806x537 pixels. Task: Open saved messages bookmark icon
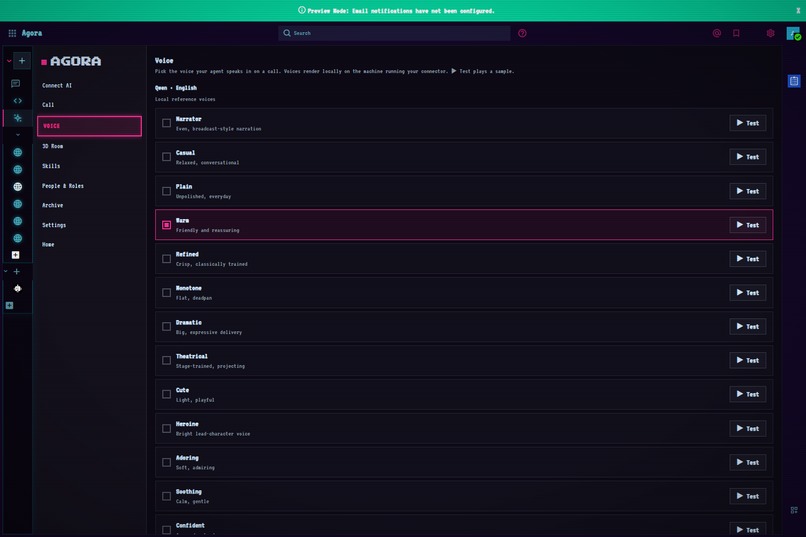point(736,33)
